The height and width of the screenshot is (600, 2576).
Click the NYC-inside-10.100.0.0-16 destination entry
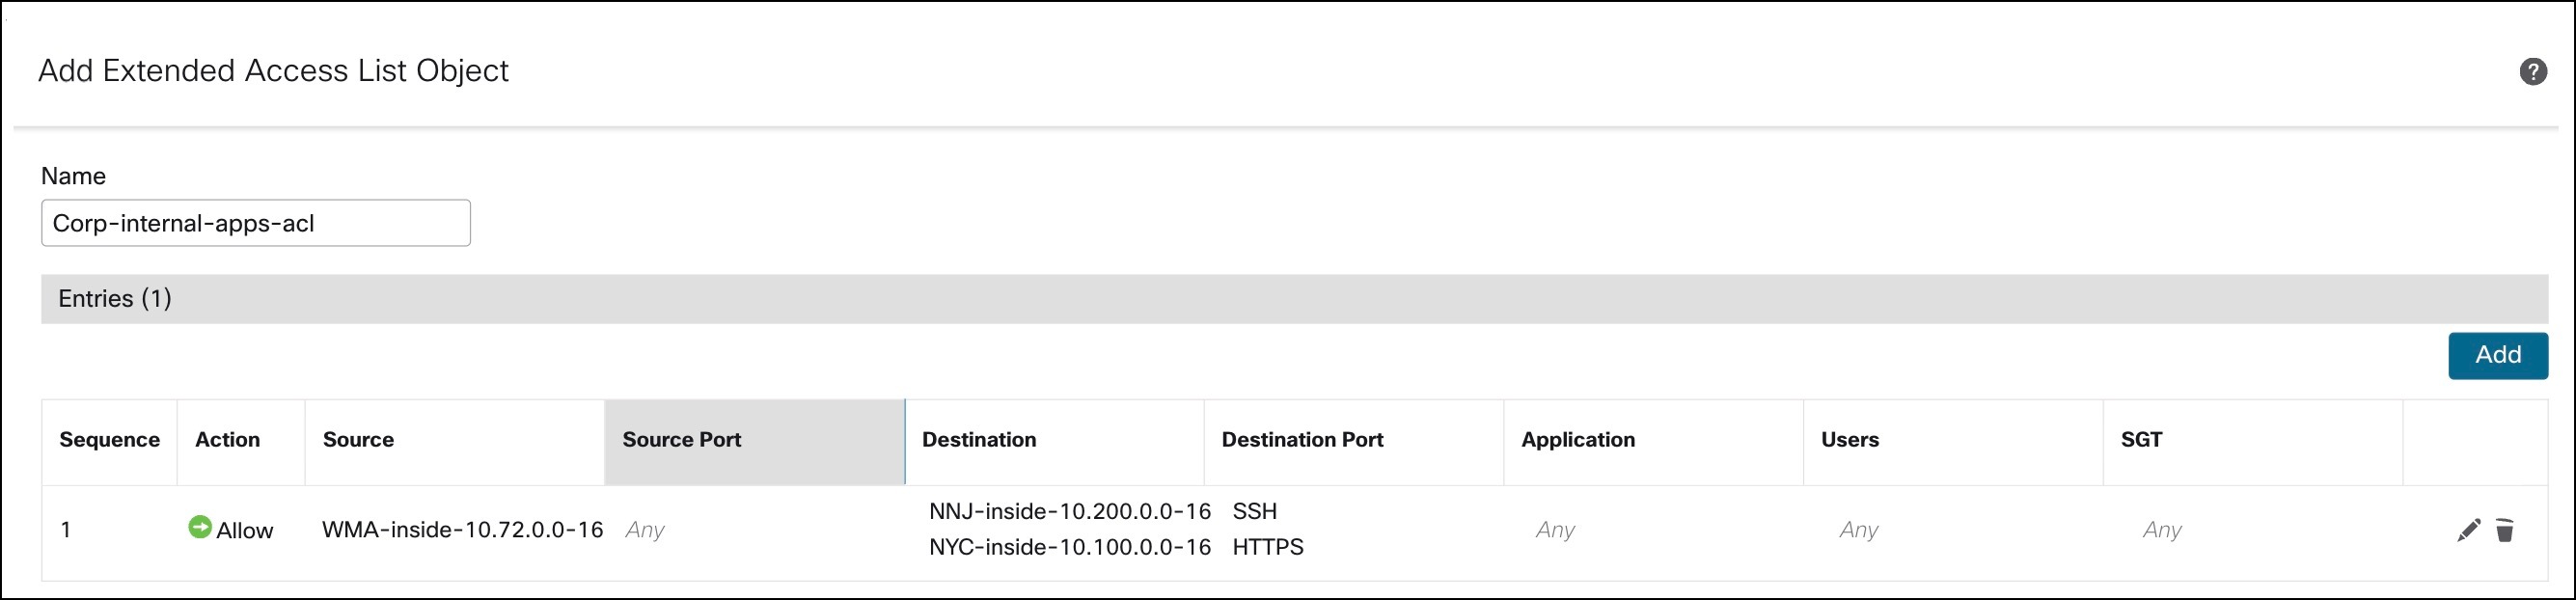[x=1069, y=548]
